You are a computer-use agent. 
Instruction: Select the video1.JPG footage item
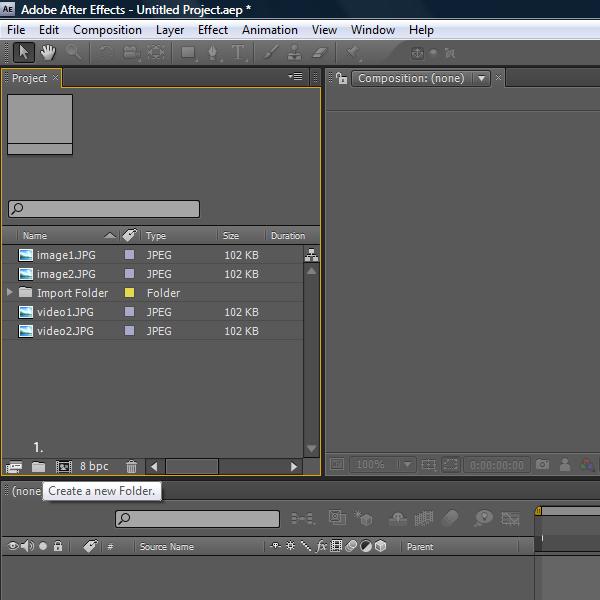[x=152, y=312]
